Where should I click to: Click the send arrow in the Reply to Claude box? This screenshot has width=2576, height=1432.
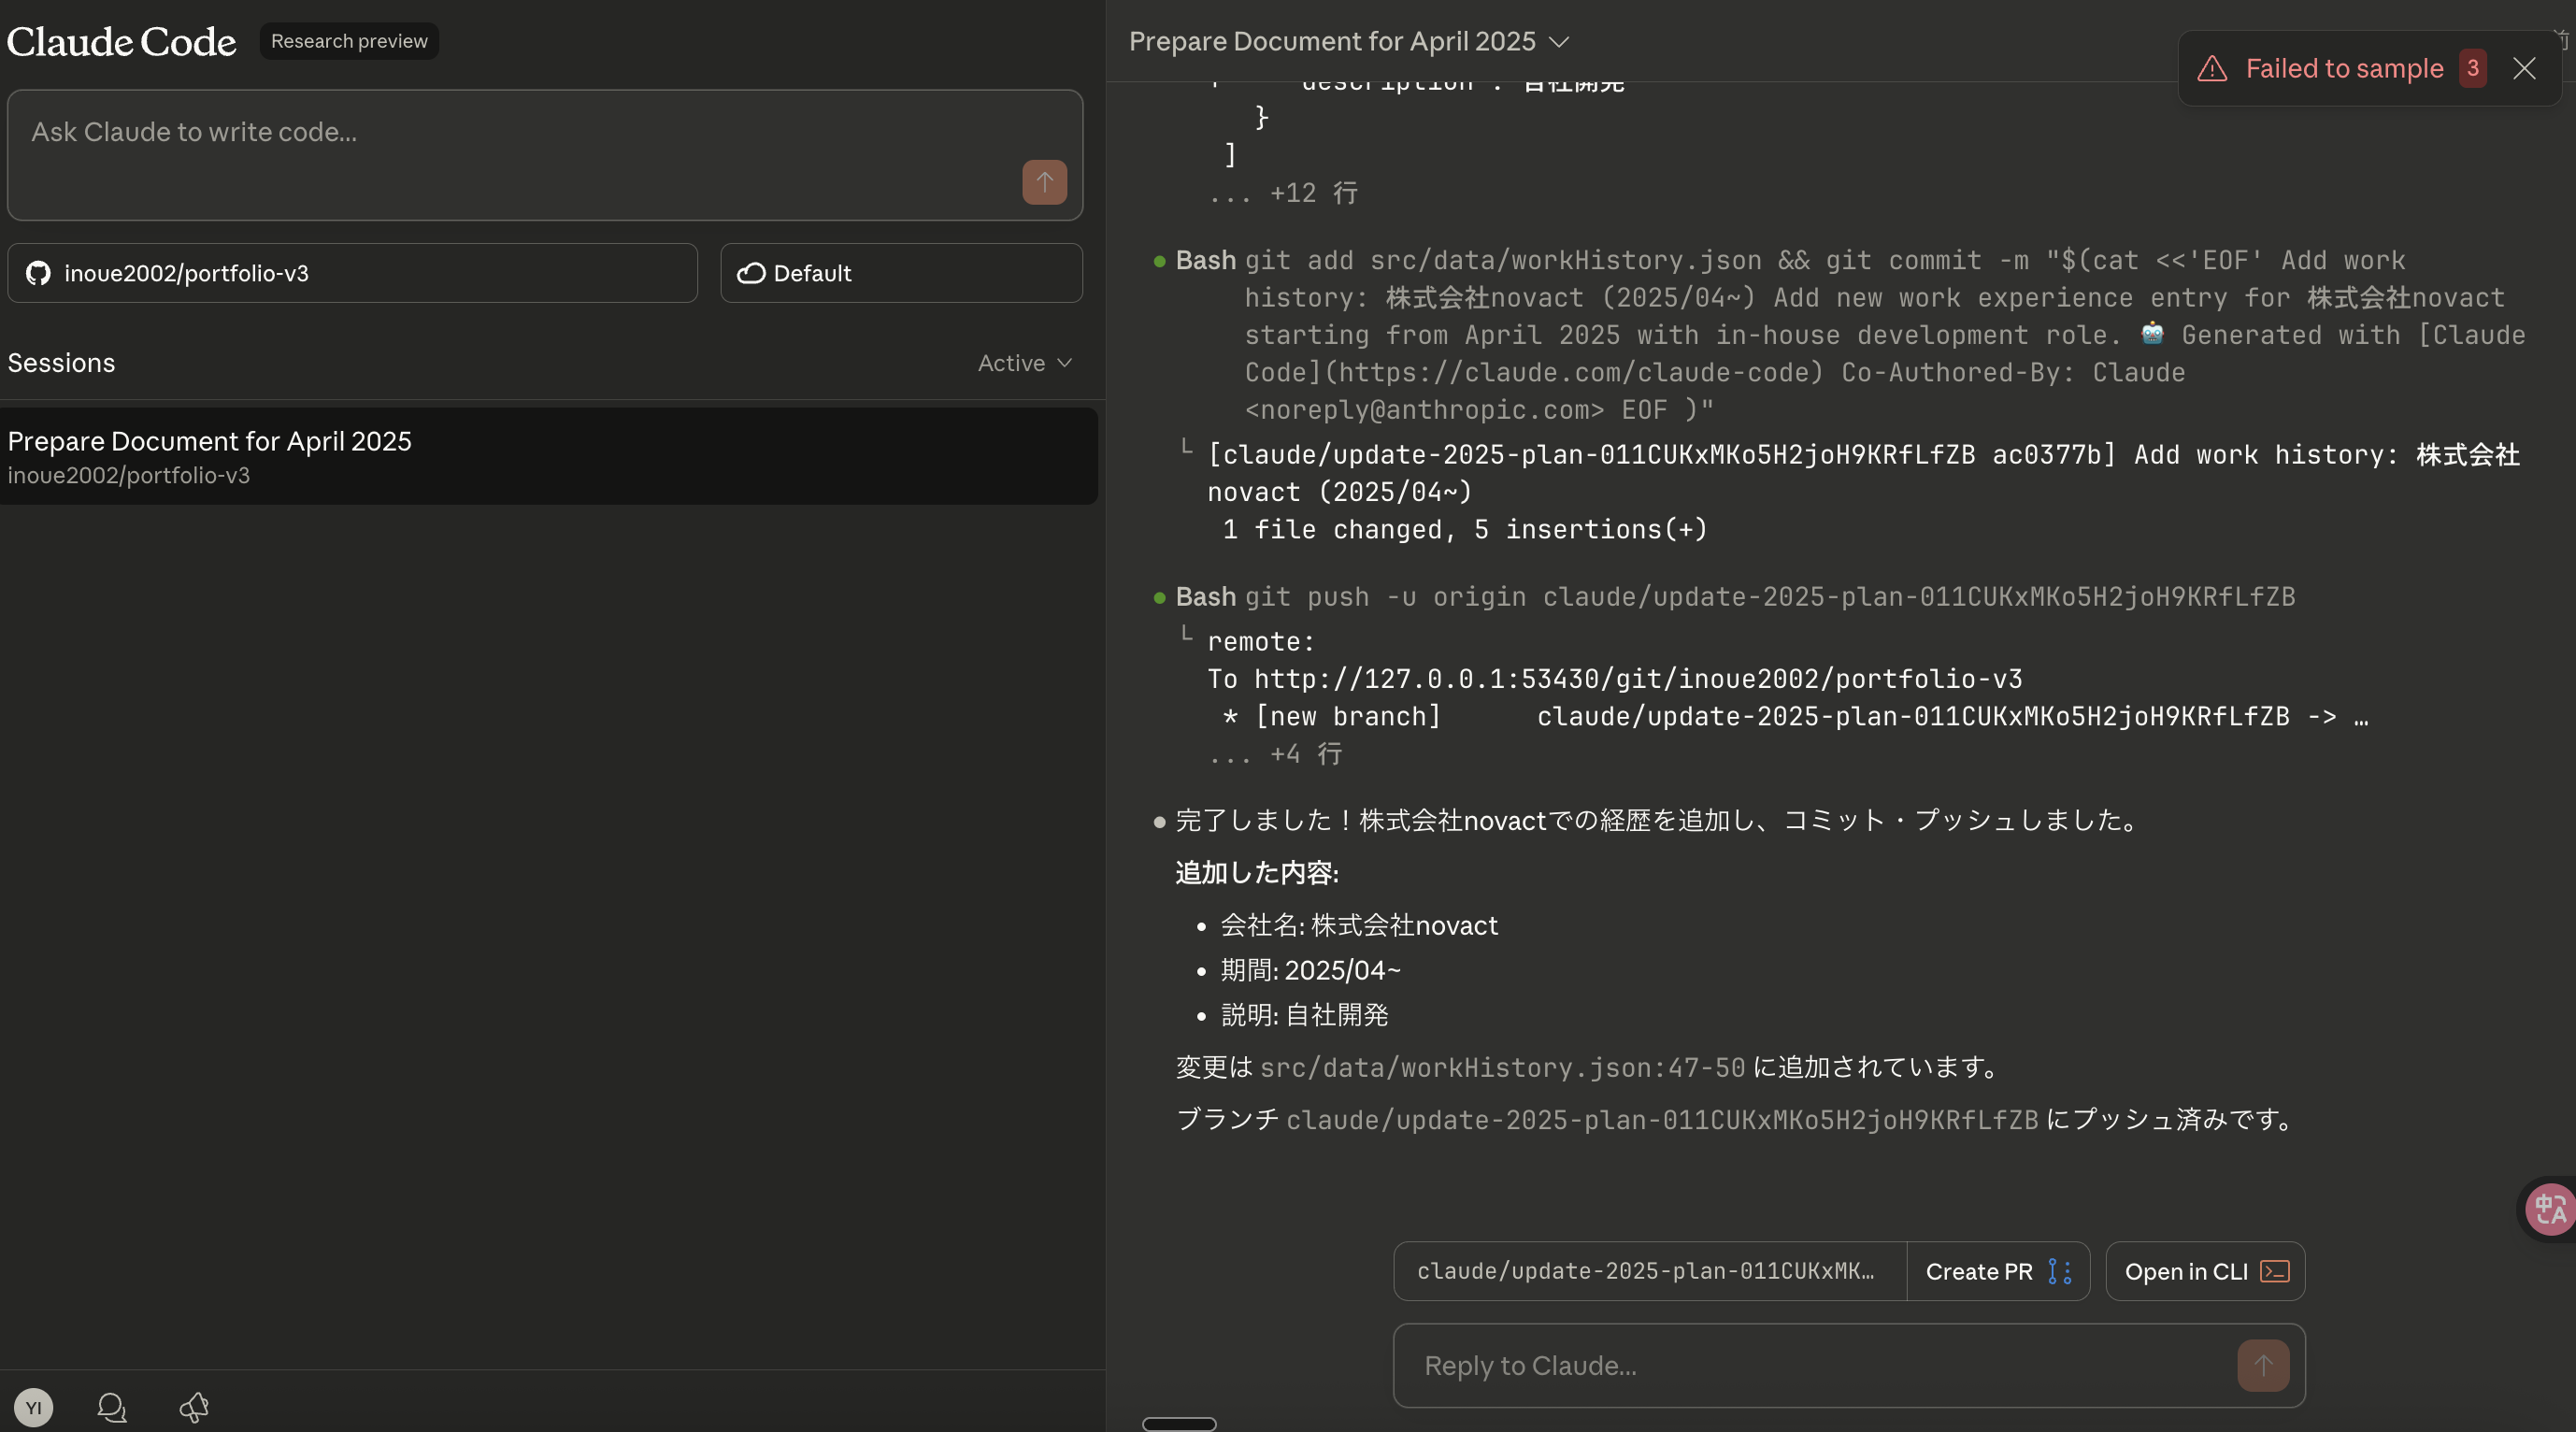pos(2263,1365)
